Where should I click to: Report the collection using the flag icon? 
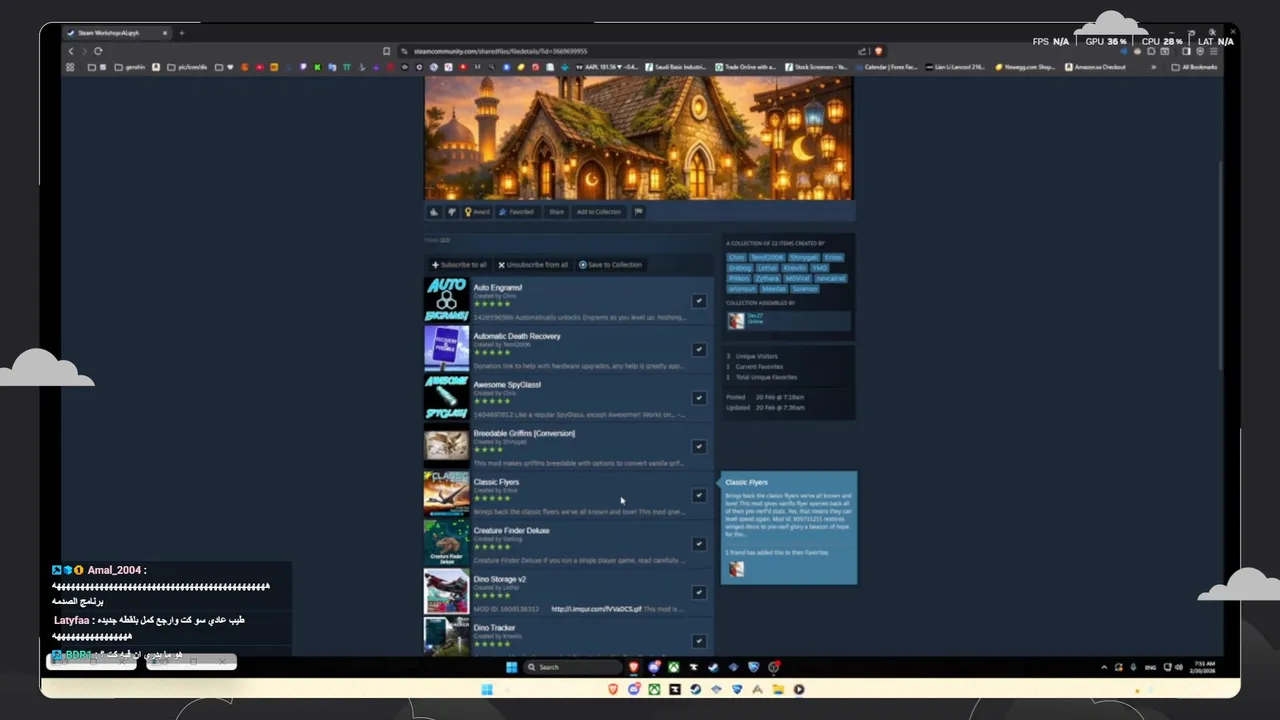point(638,212)
